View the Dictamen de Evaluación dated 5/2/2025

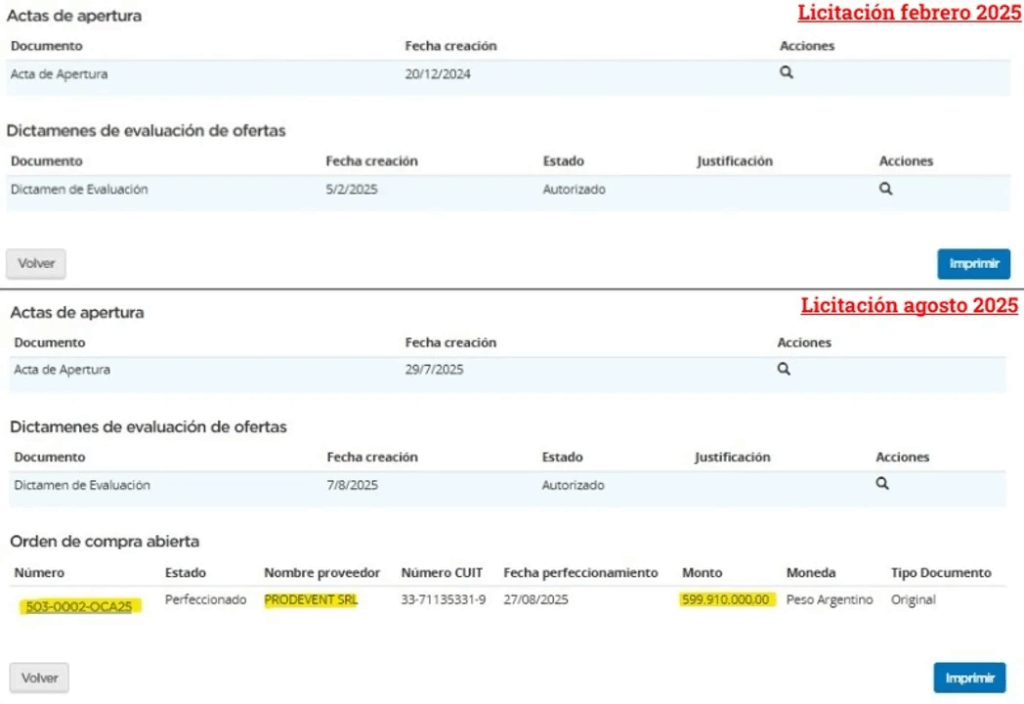[885, 189]
